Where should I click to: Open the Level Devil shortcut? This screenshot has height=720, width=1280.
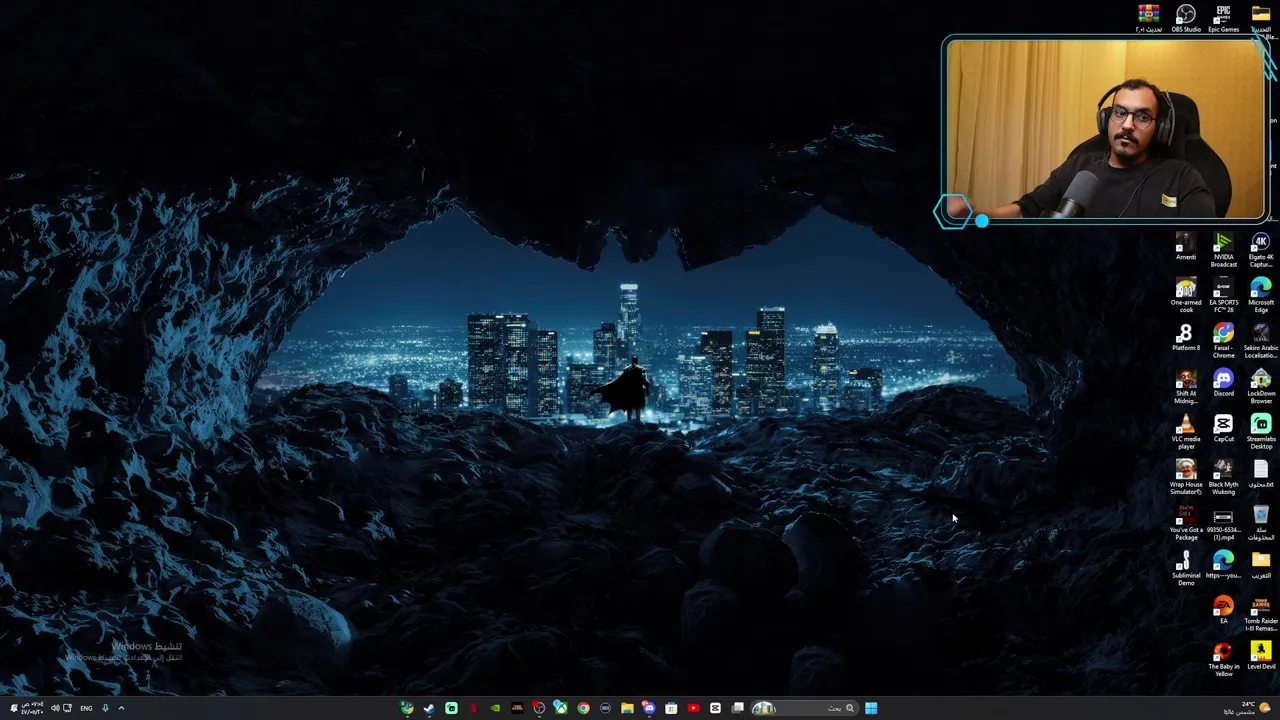(1260, 658)
